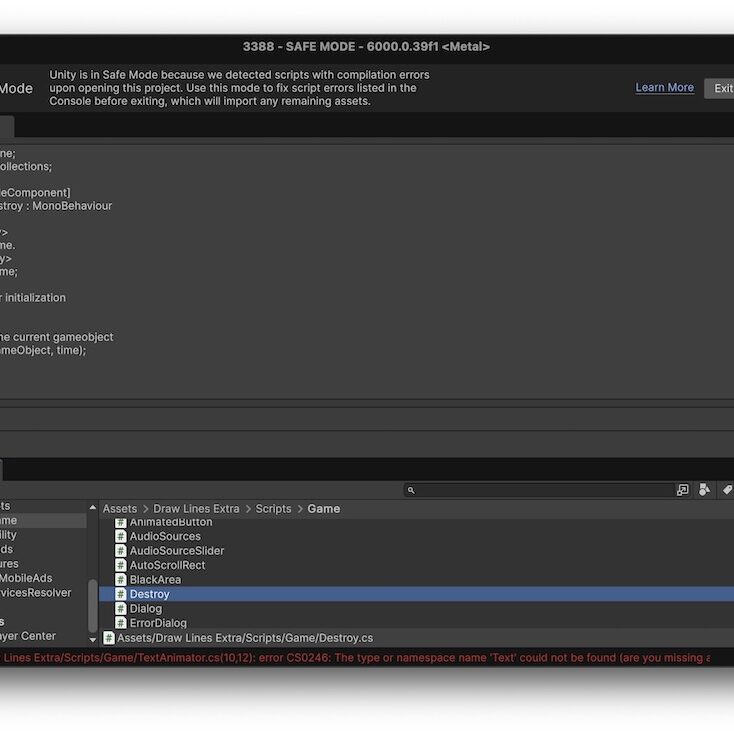
Task: Click the Open in Search icon
Action: (683, 490)
